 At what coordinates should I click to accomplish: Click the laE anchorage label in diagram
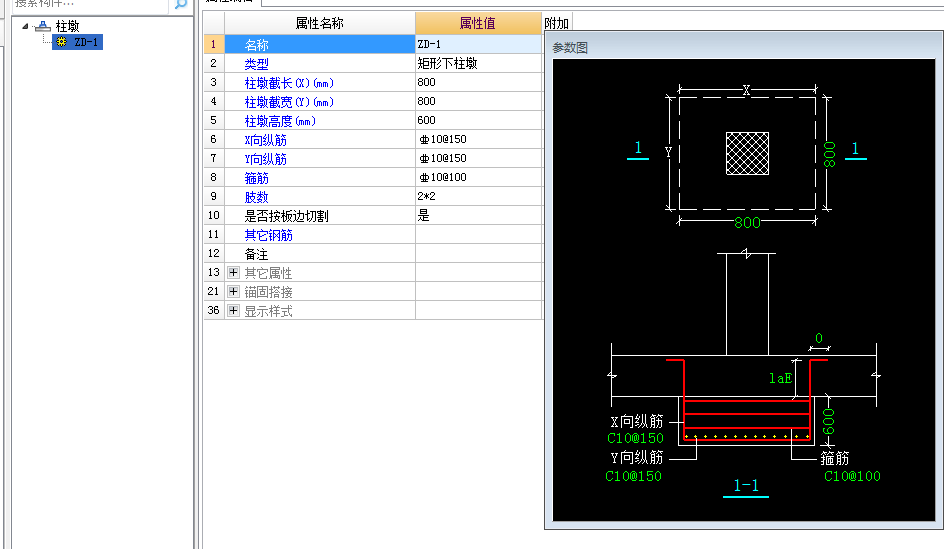pos(780,378)
